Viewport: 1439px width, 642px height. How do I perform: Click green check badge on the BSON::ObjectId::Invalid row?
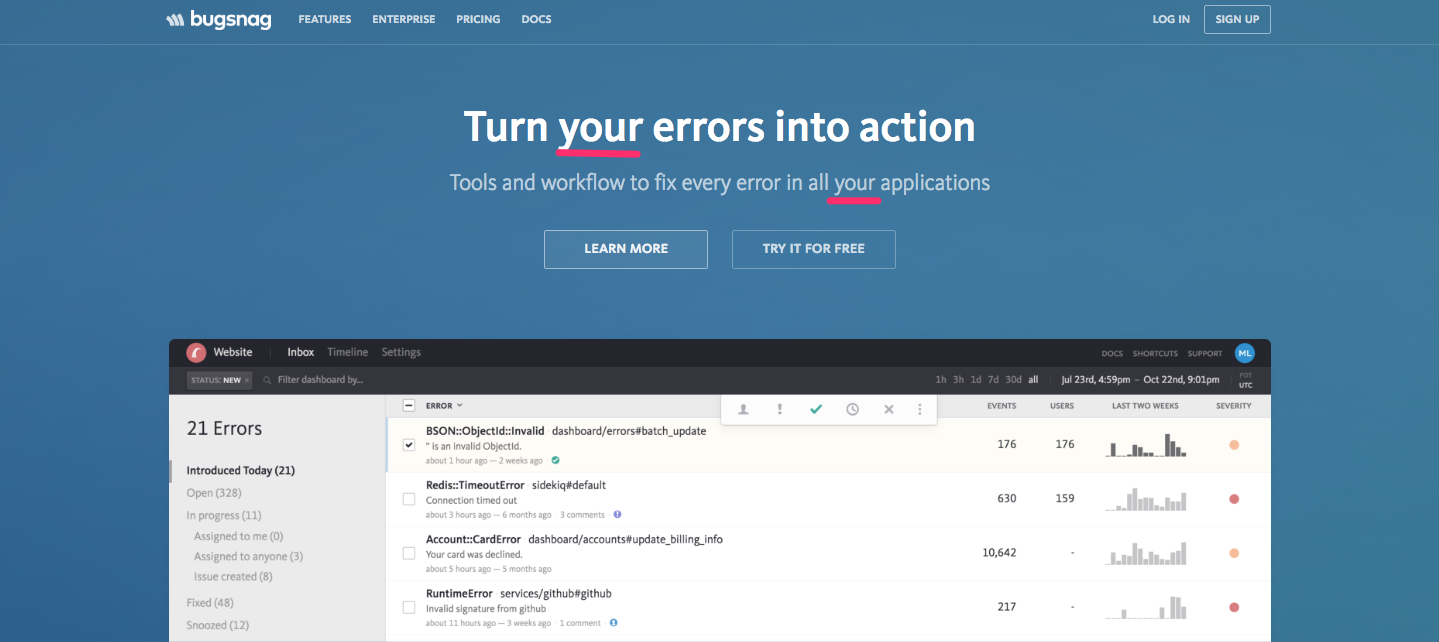point(555,461)
